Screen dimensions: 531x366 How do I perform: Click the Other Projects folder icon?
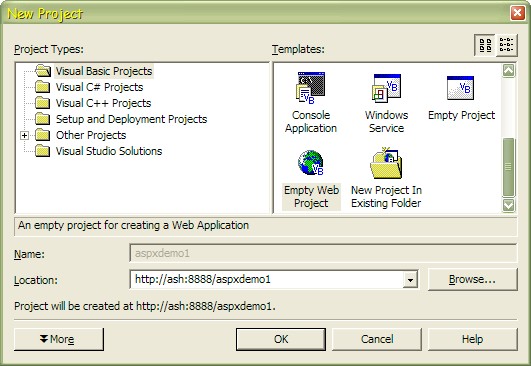pos(43,135)
